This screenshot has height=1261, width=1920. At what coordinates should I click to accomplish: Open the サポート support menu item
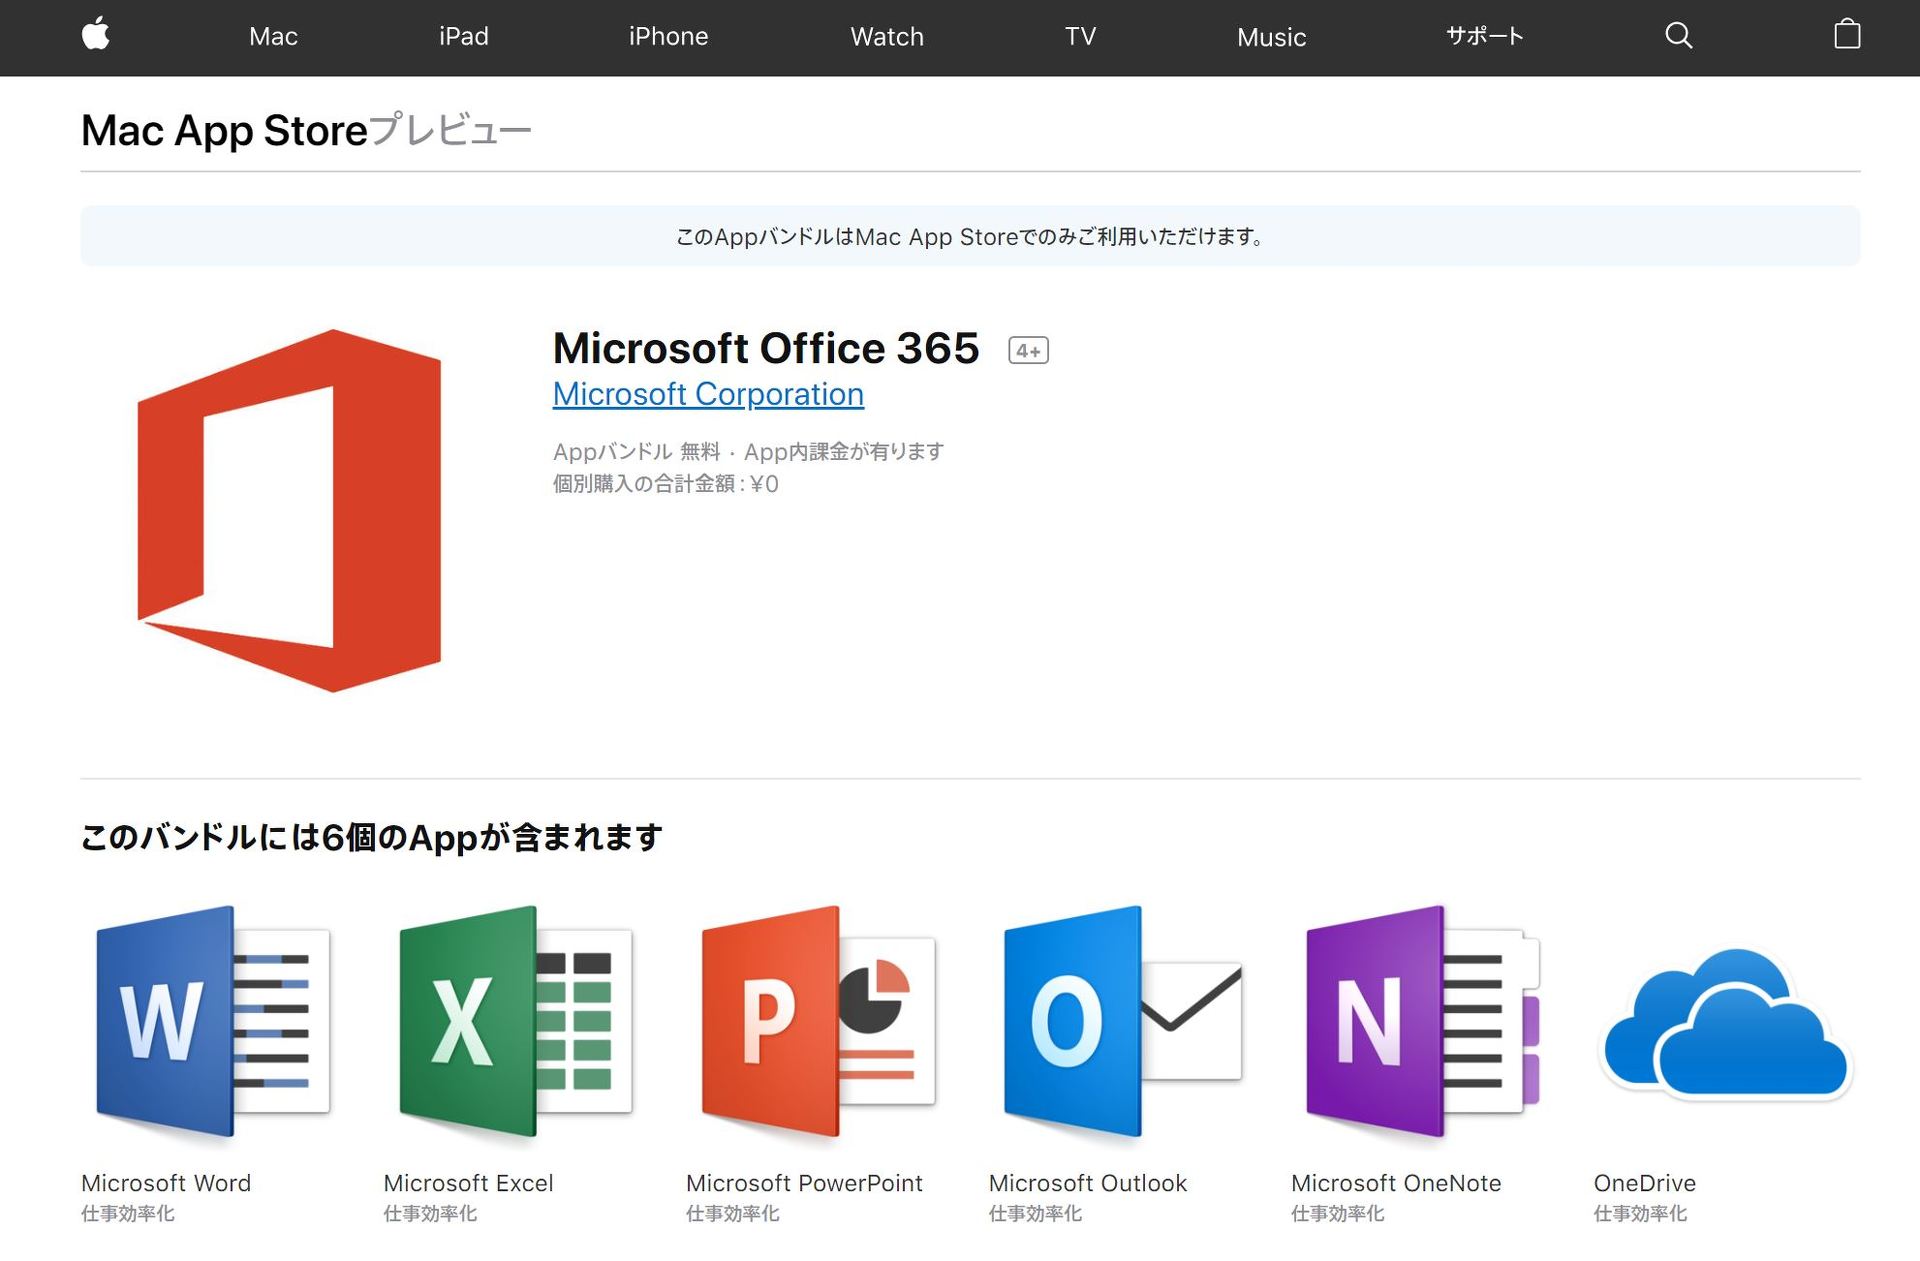click(1484, 36)
